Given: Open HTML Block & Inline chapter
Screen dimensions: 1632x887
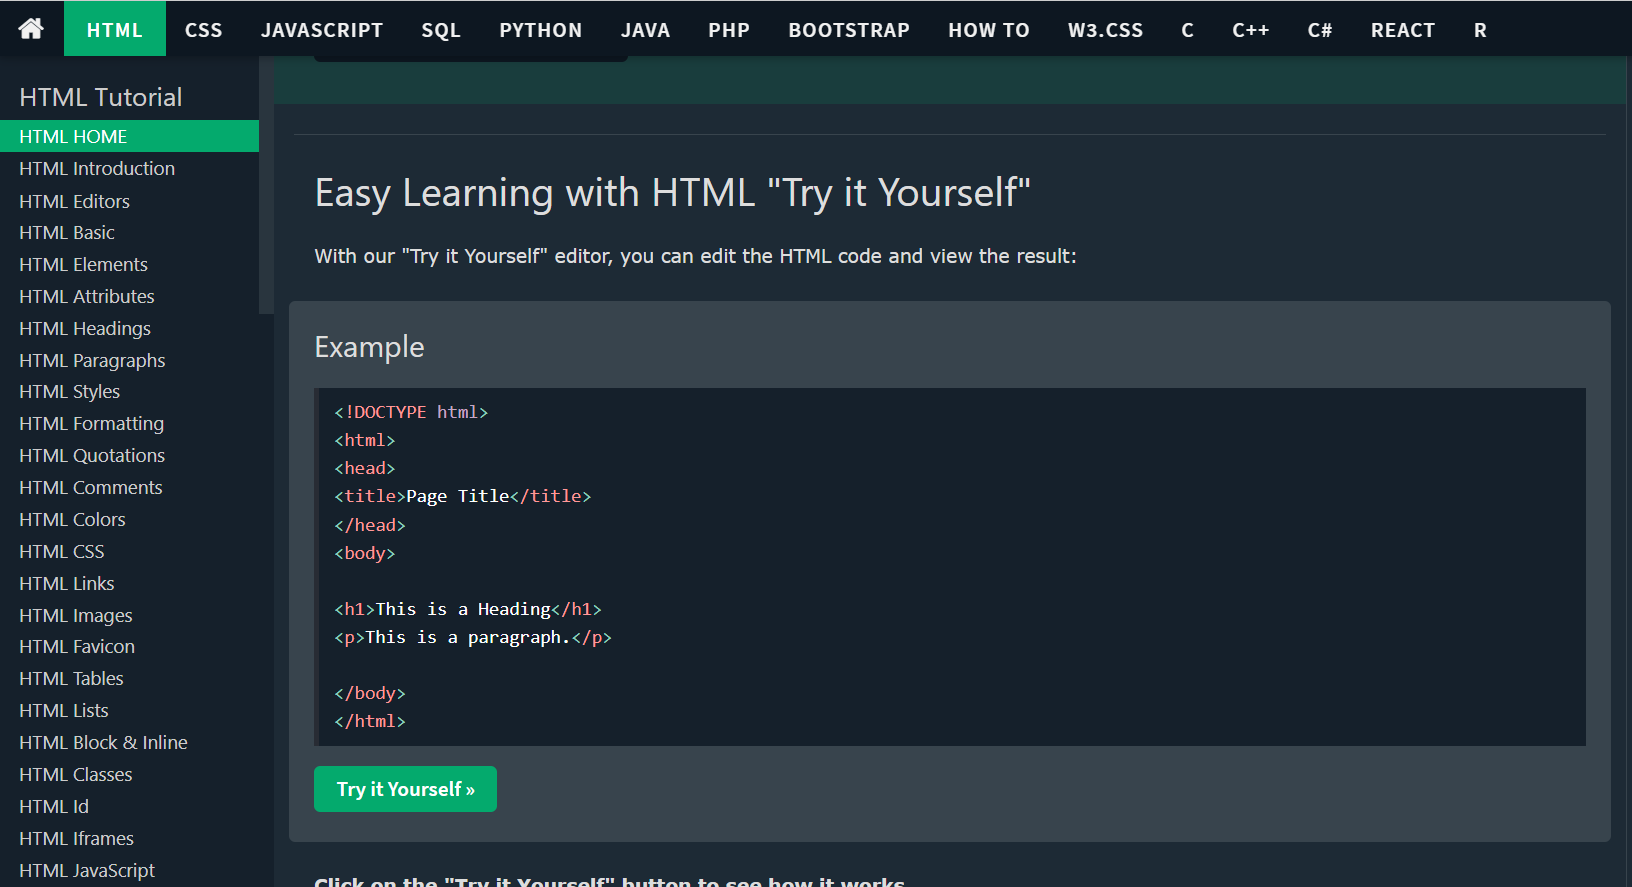Looking at the screenshot, I should click(129, 742).
